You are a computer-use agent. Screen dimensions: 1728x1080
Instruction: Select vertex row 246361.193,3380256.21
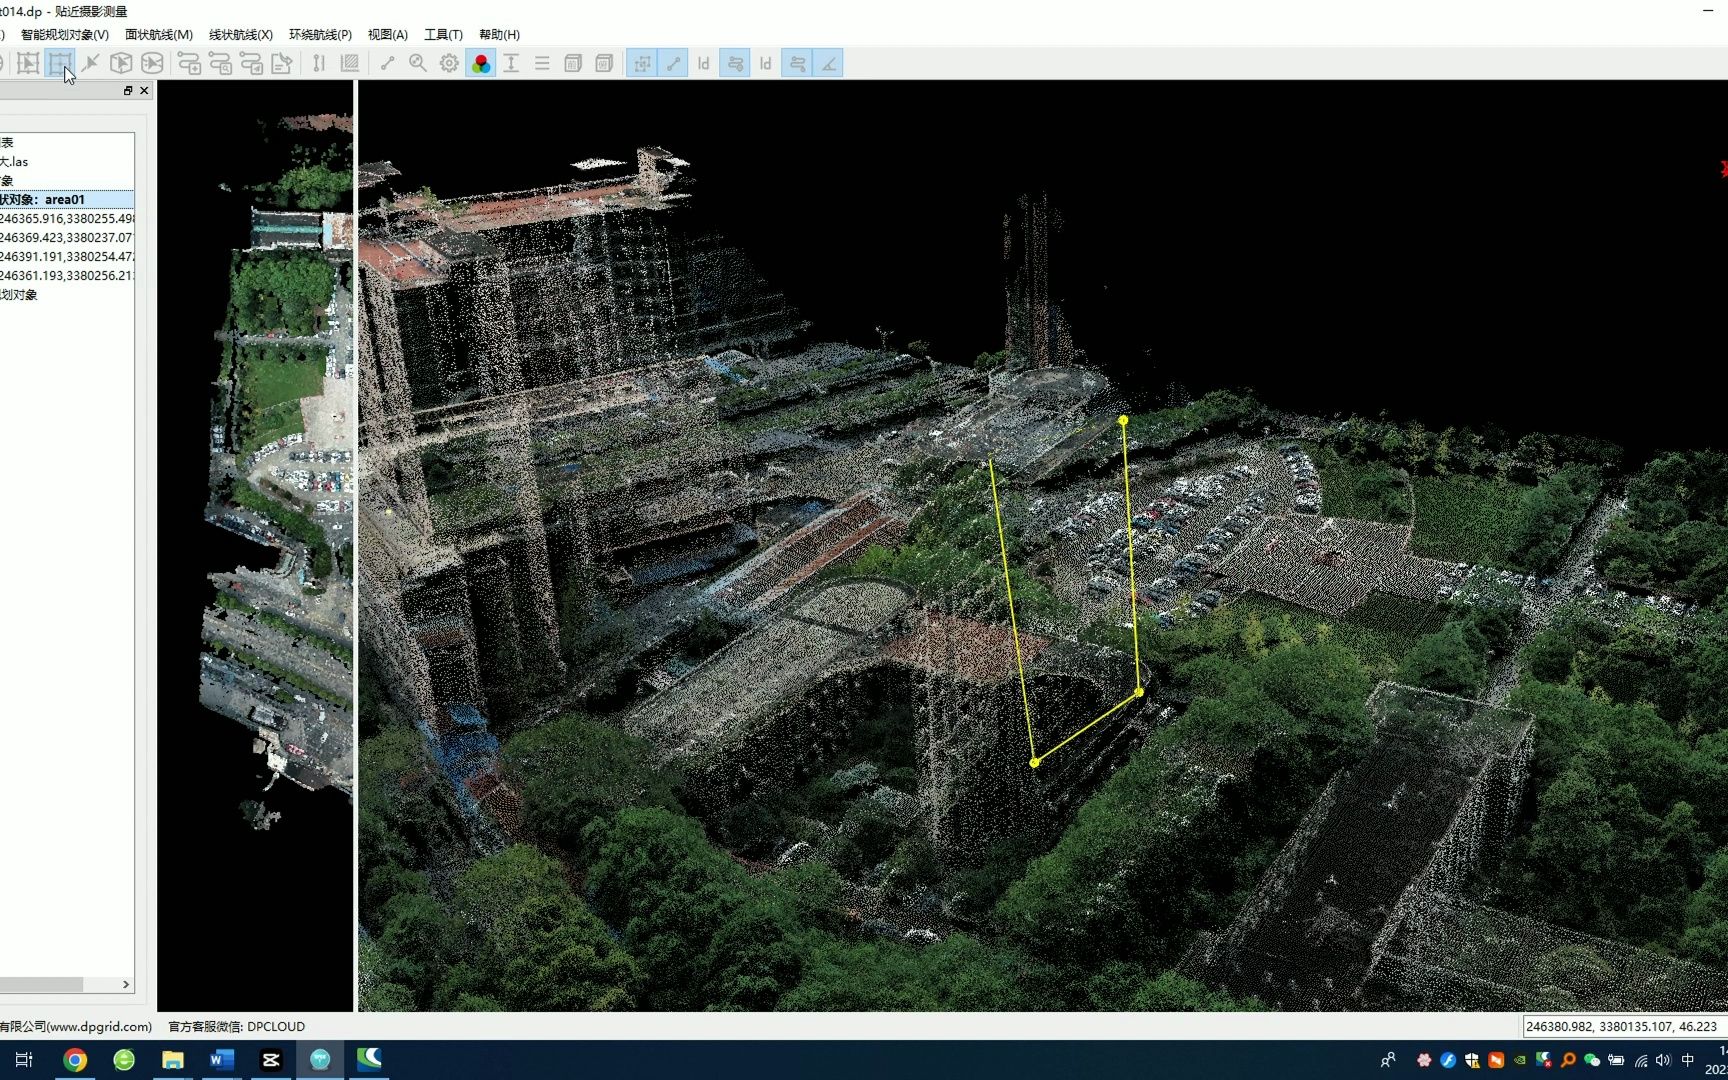tap(67, 275)
